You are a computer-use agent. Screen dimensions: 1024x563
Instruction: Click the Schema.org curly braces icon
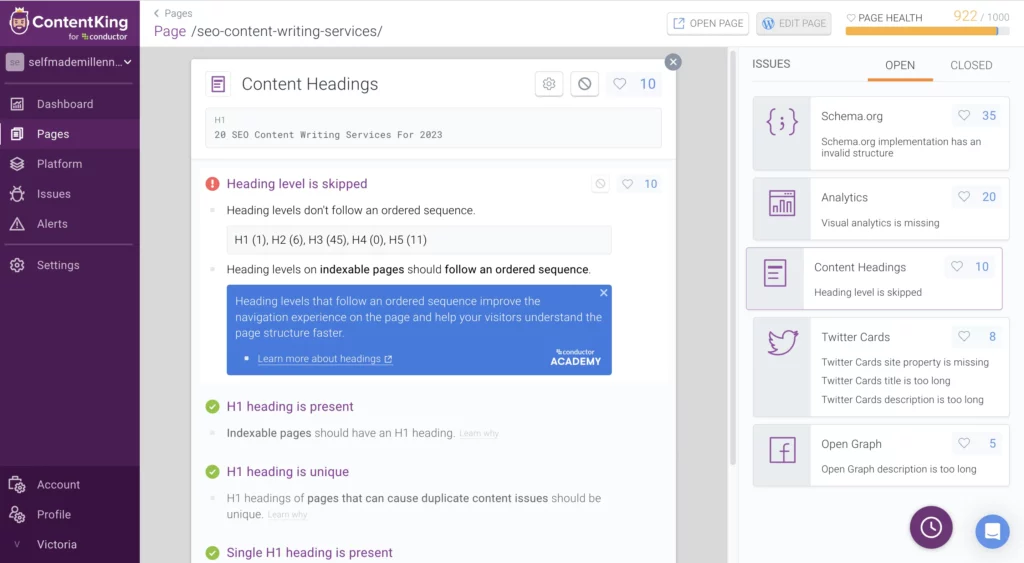point(781,122)
